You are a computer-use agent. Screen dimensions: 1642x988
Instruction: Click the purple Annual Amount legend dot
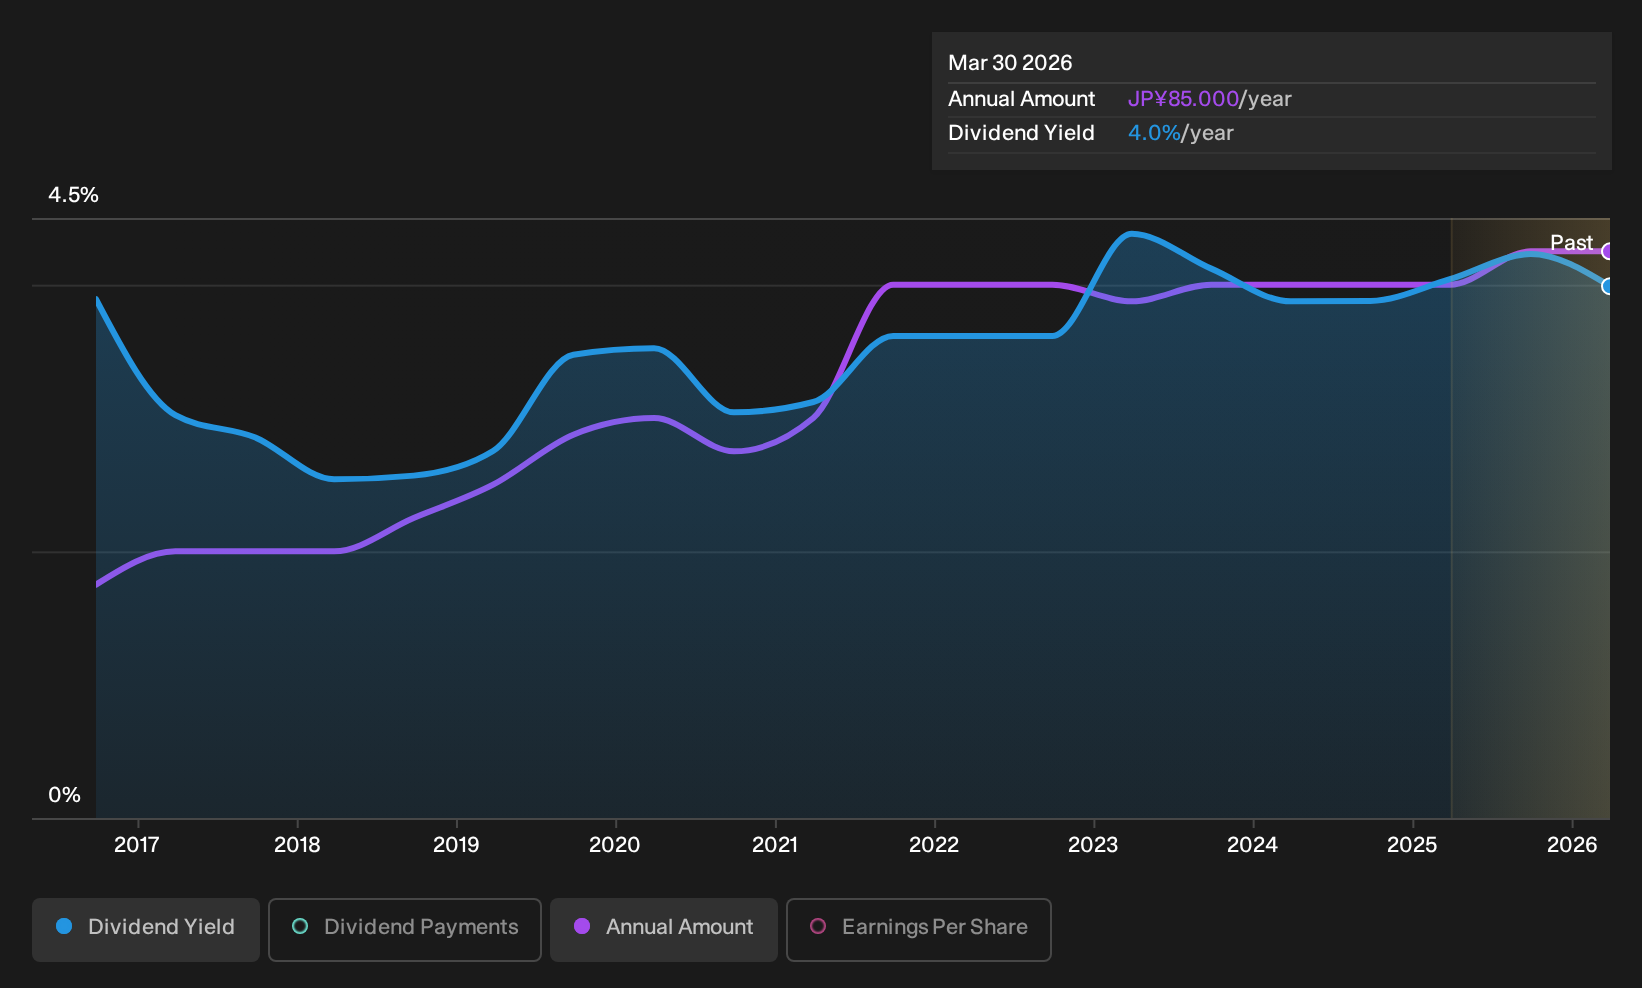582,926
